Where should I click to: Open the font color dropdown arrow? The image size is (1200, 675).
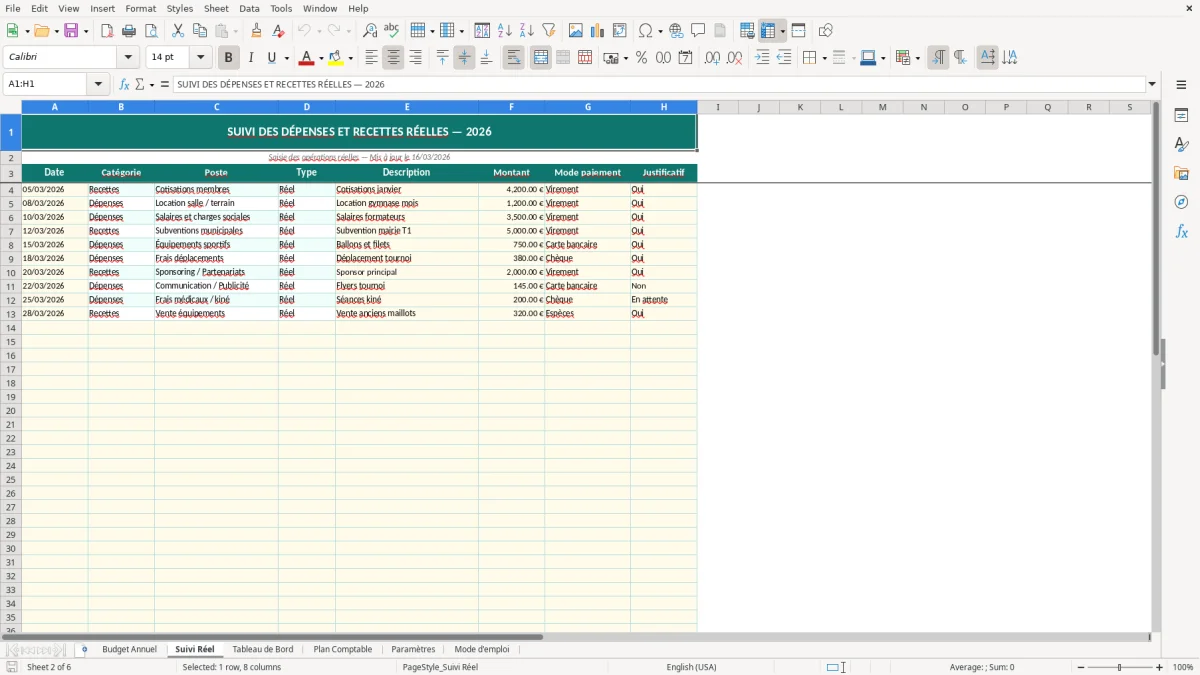click(x=320, y=58)
